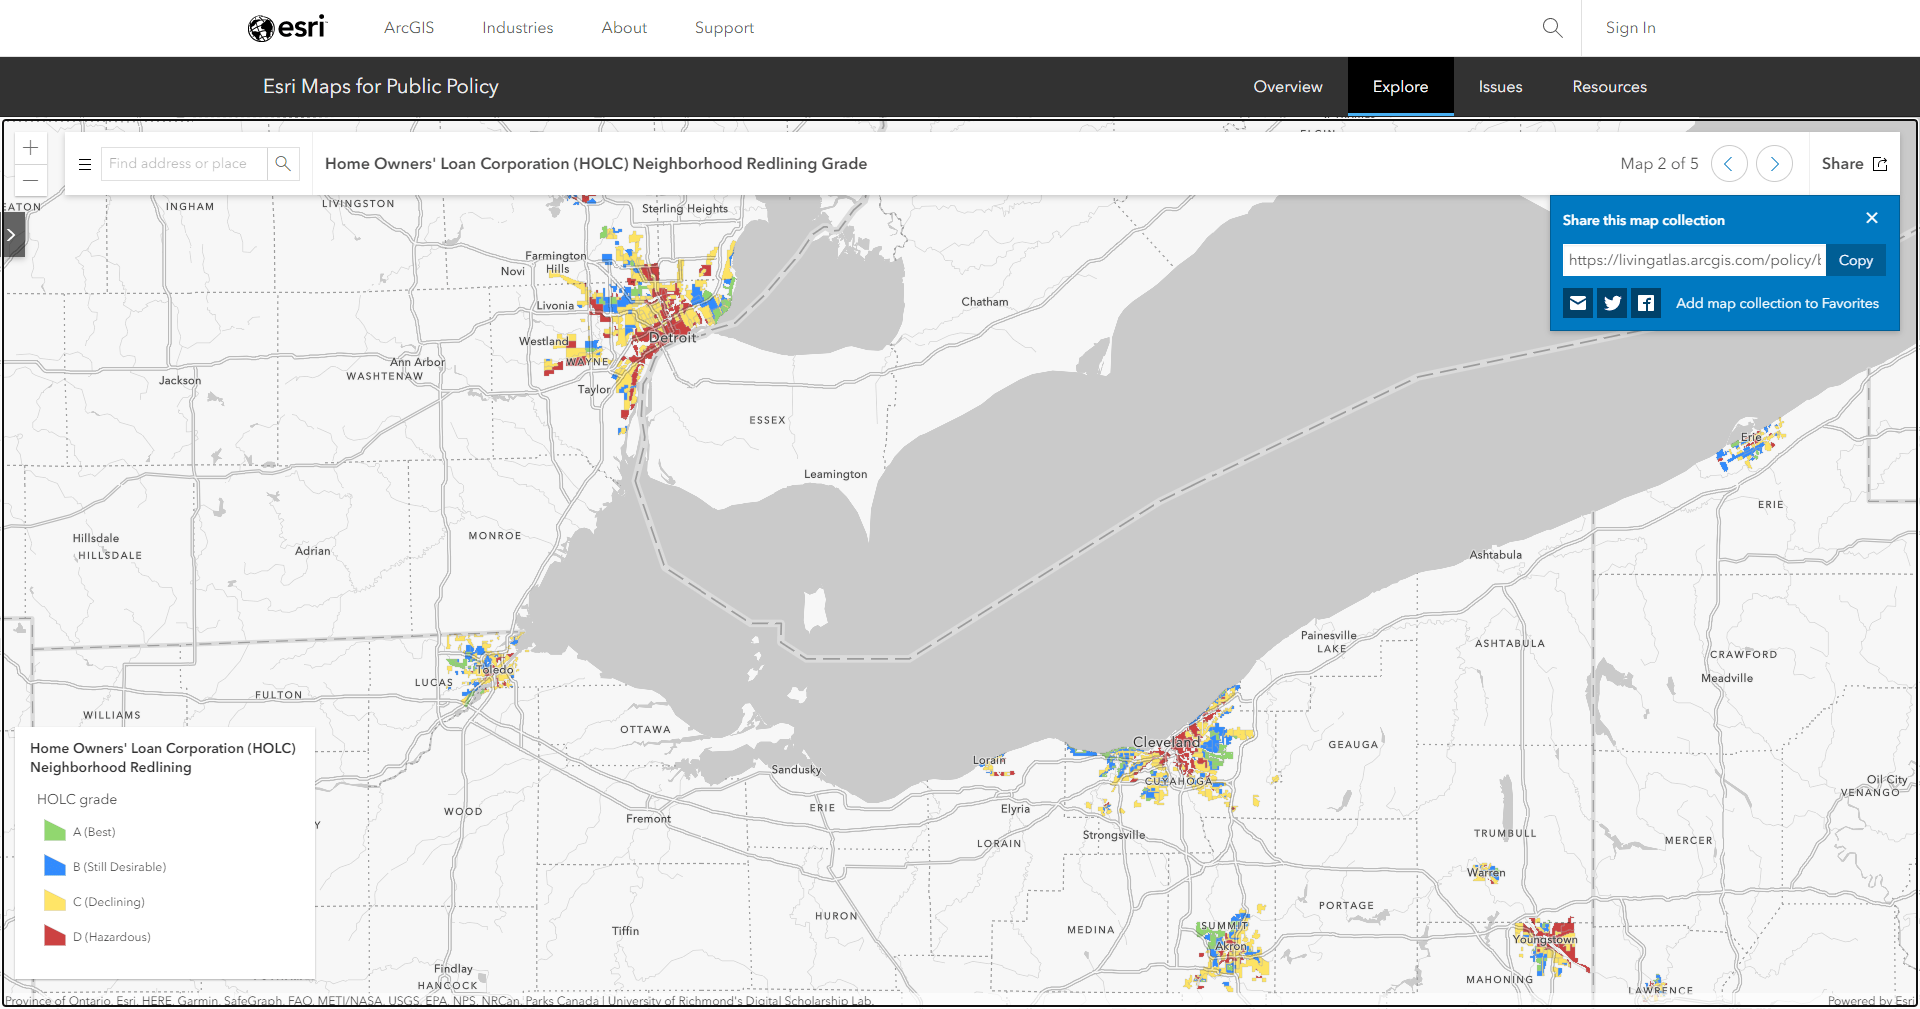Click the Youngstown label on the map

[x=1545, y=939]
